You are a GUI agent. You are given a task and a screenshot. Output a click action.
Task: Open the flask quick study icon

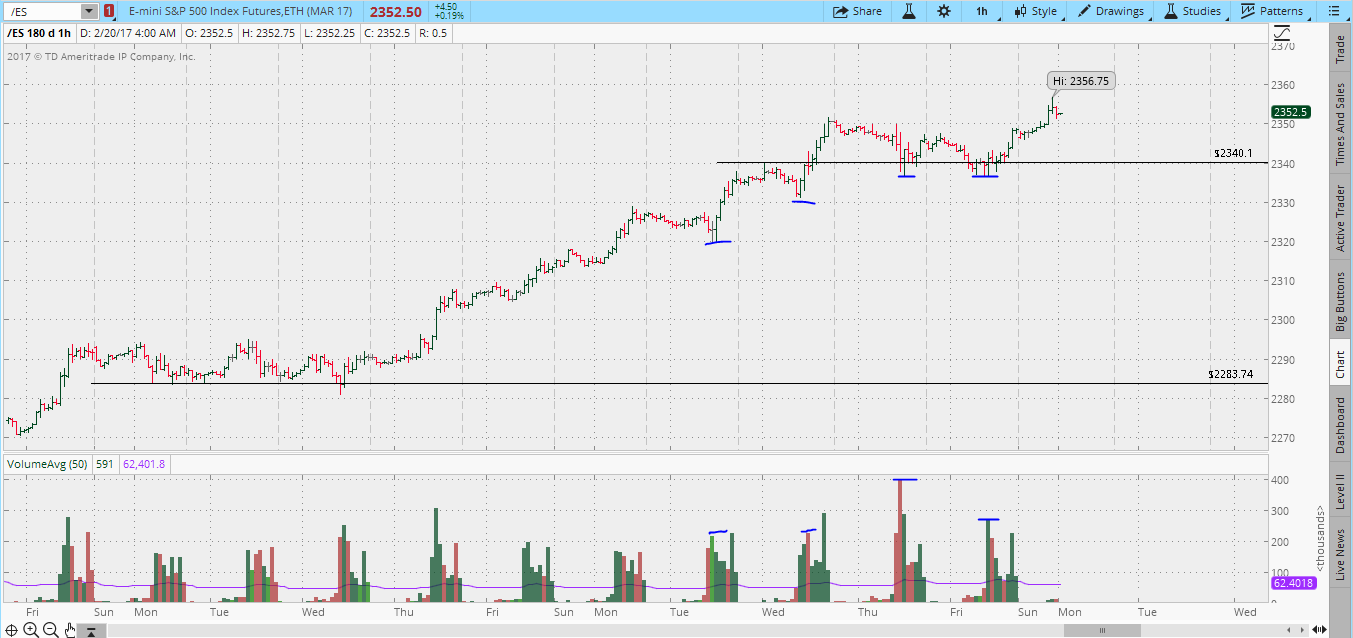point(909,11)
